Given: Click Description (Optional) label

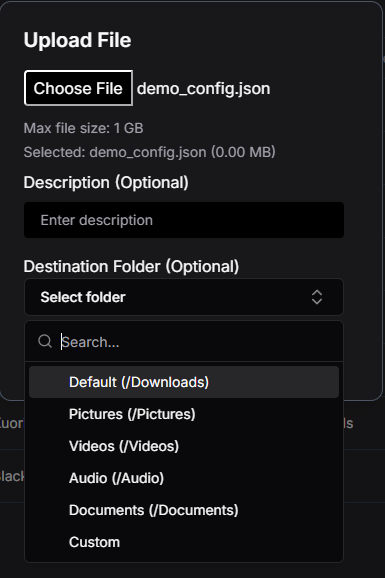Looking at the screenshot, I should pos(106,182).
